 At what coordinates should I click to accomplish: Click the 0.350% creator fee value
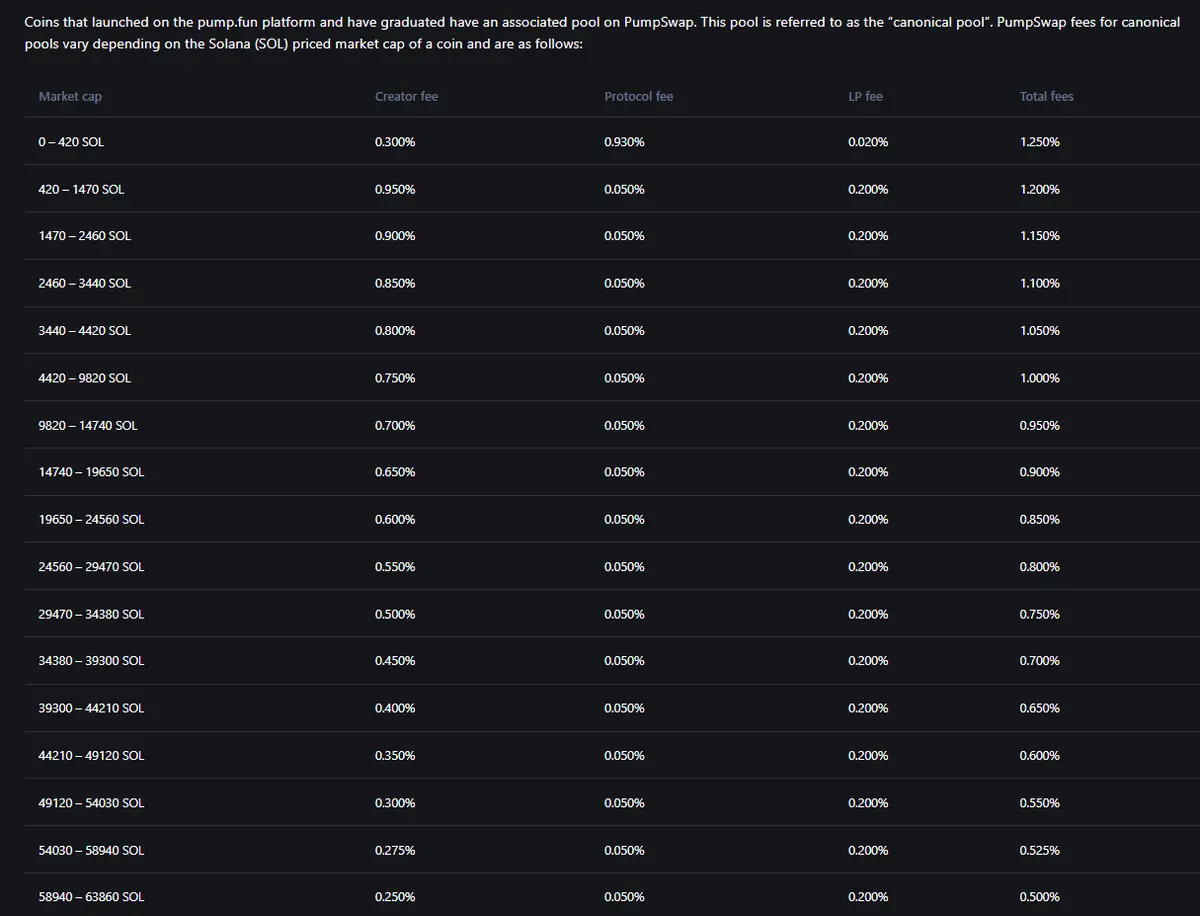pyautogui.click(x=395, y=755)
